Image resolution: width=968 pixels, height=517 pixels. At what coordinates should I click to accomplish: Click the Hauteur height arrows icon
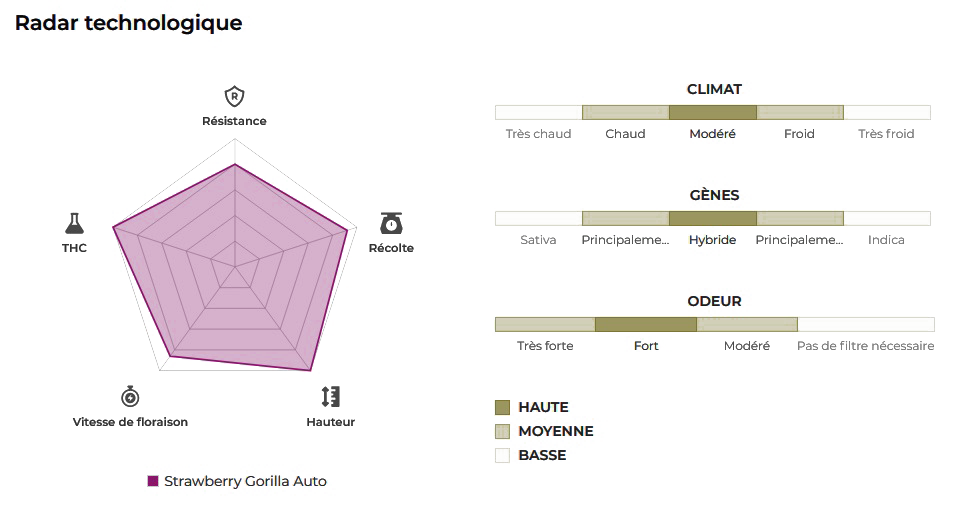tap(330, 396)
